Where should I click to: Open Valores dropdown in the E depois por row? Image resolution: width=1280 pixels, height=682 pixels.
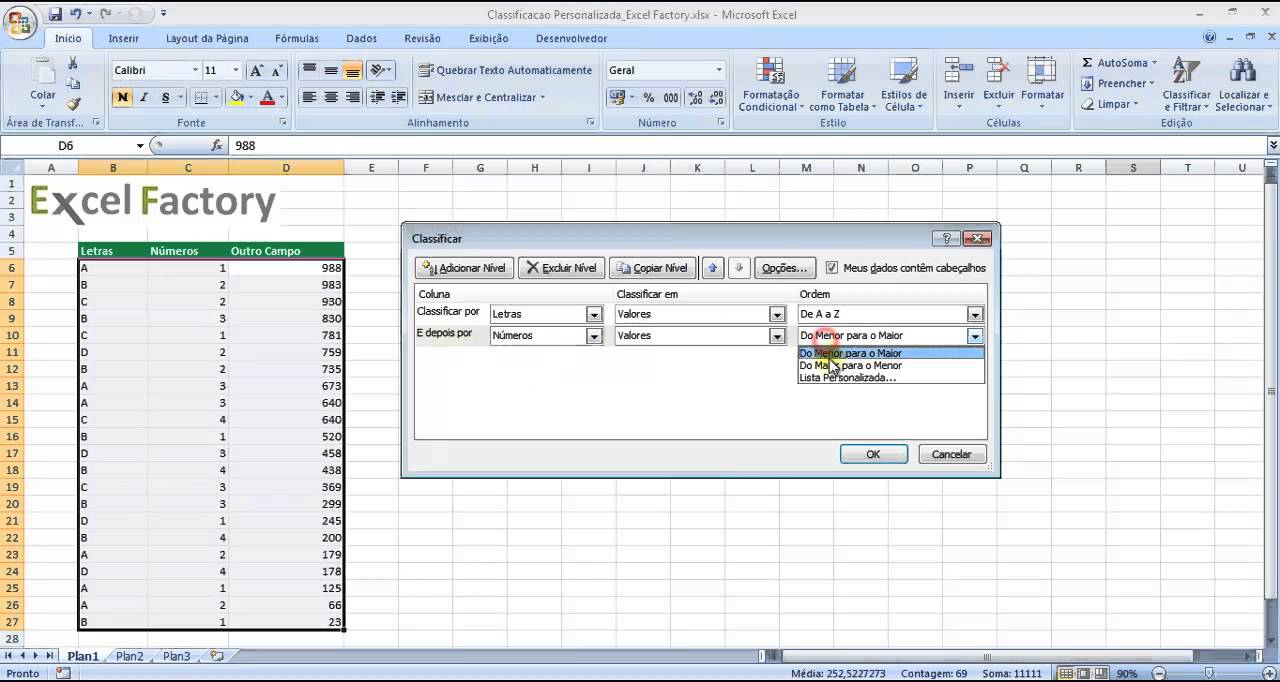coord(777,336)
